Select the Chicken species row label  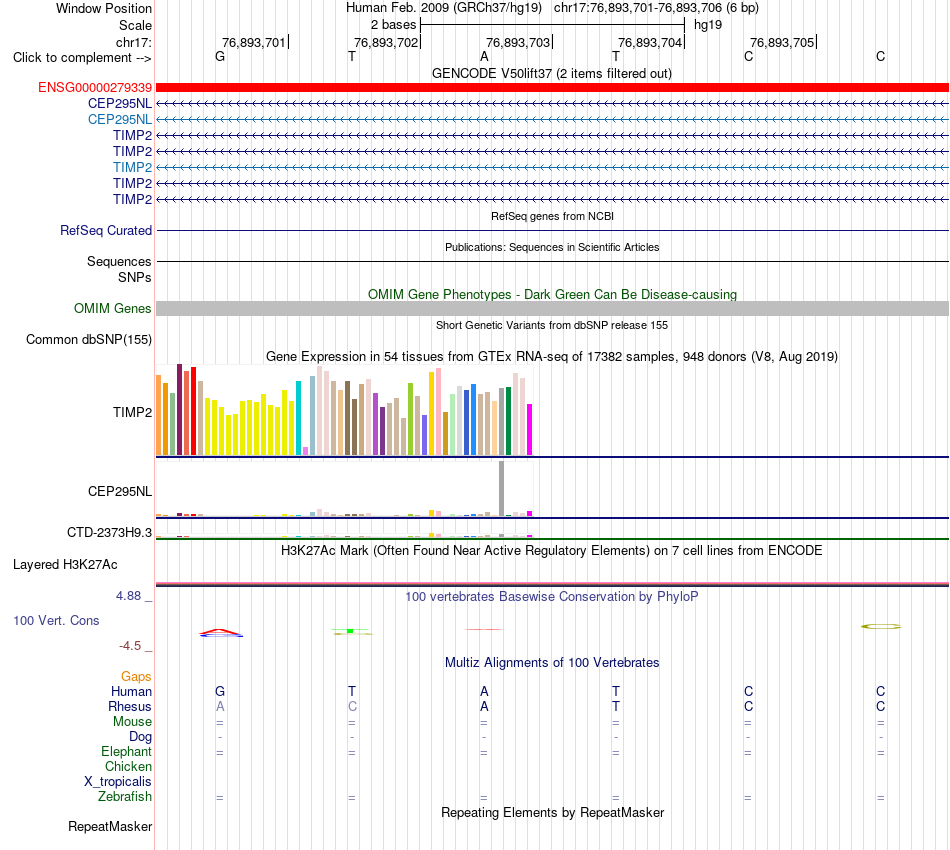tap(128, 766)
